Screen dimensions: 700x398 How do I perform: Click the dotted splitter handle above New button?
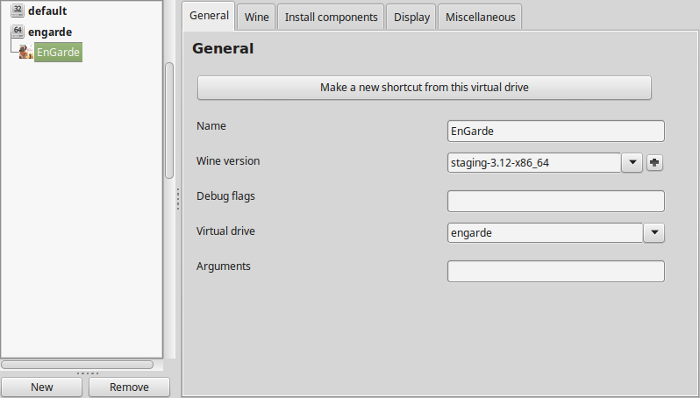(x=87, y=373)
